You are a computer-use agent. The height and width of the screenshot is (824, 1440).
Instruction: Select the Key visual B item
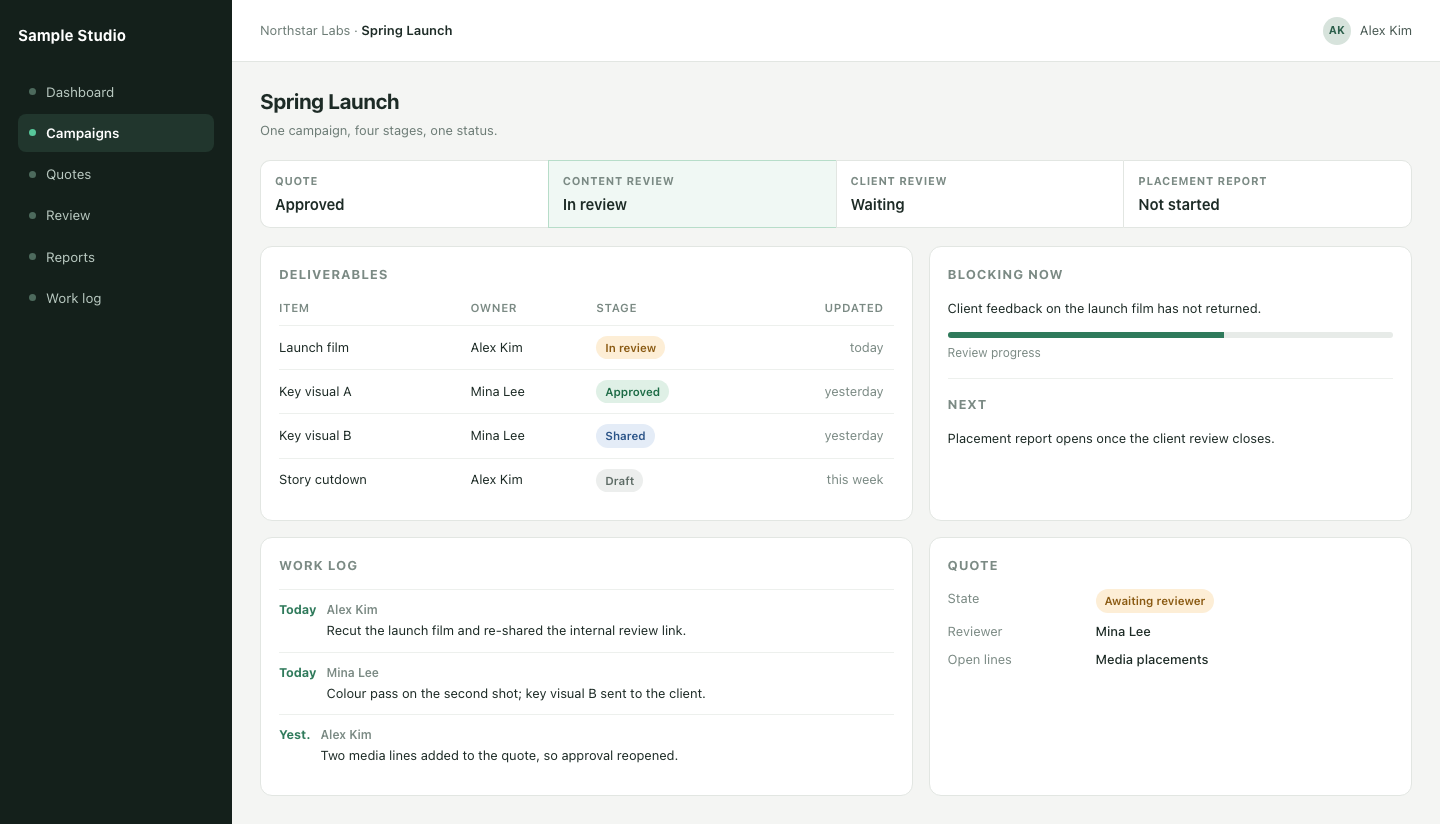315,436
